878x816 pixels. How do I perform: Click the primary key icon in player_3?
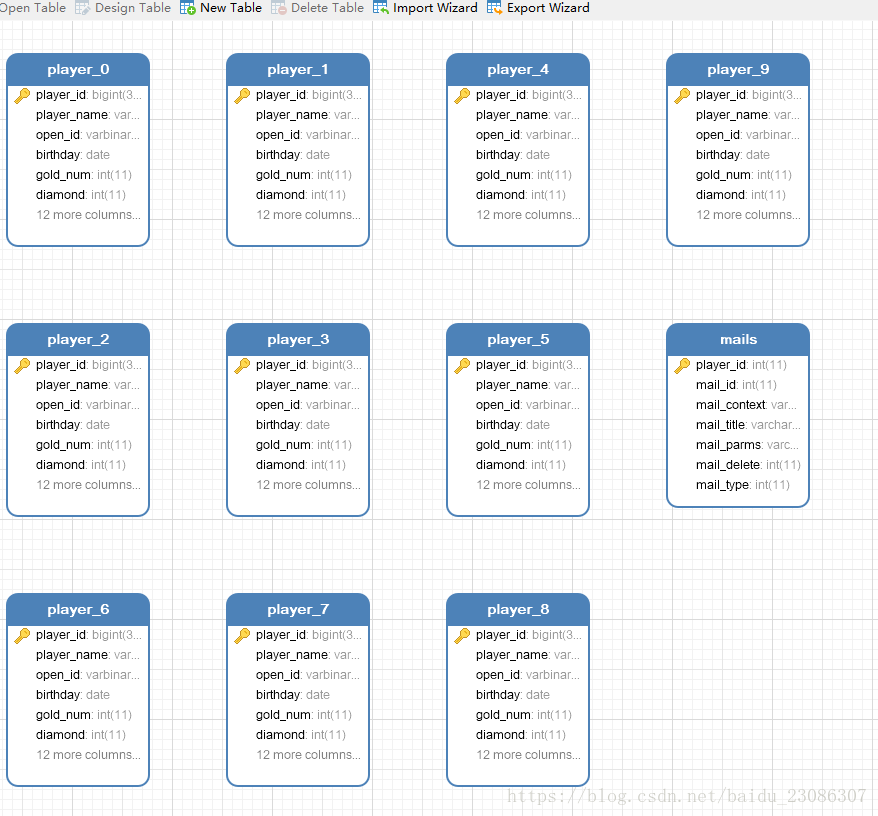click(242, 365)
